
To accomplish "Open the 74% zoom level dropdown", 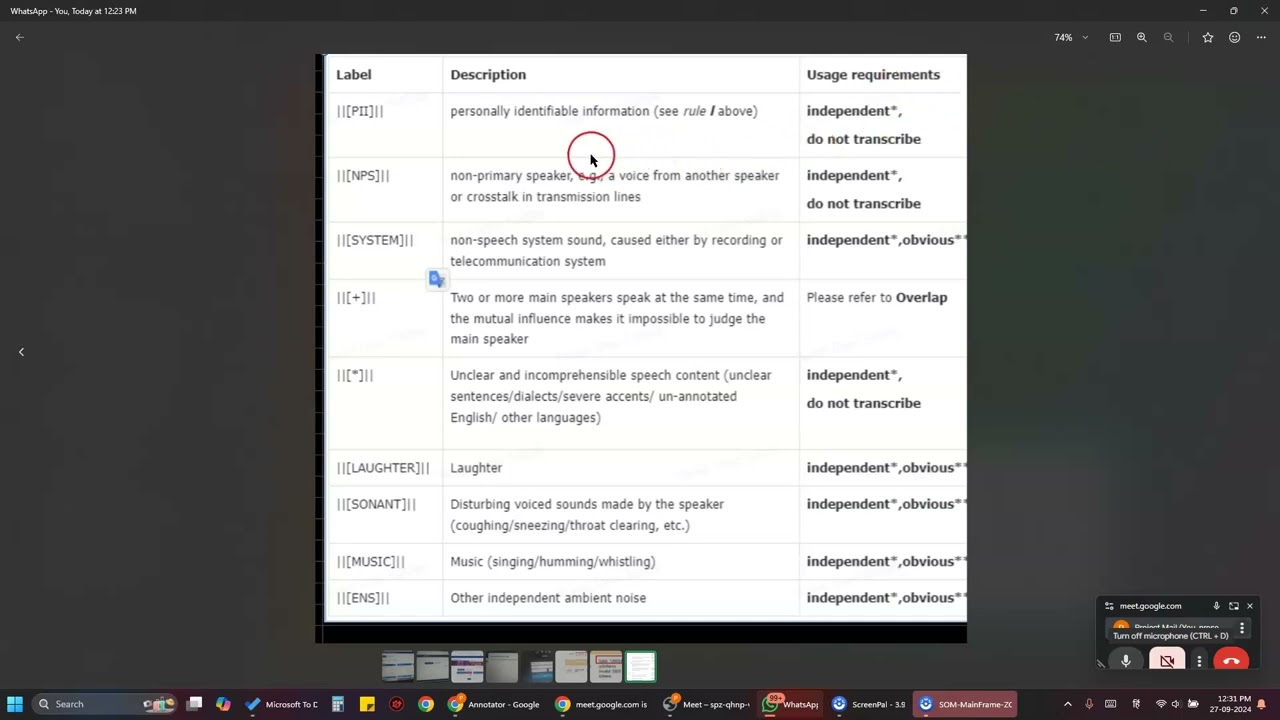I will (1071, 37).
